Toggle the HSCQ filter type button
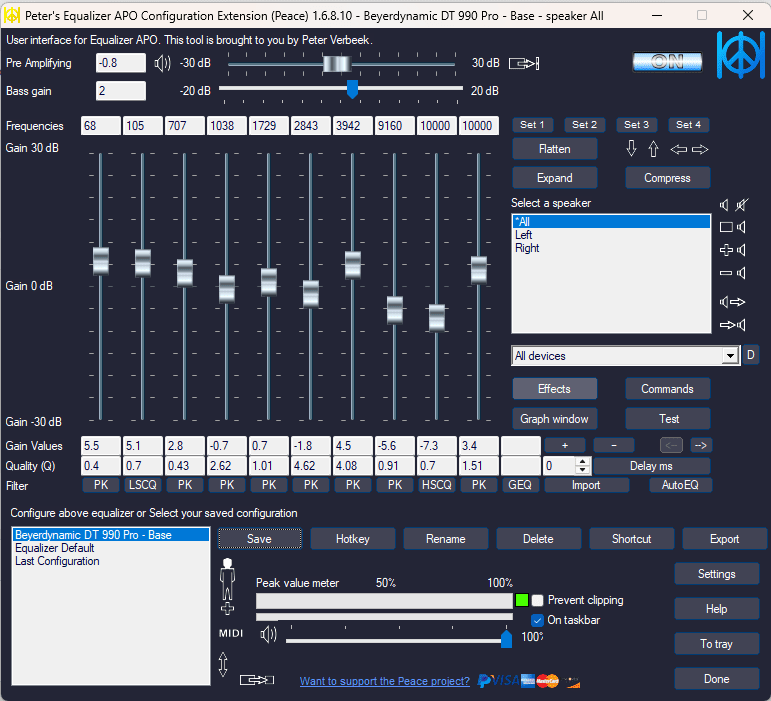The width and height of the screenshot is (771, 701). click(437, 485)
